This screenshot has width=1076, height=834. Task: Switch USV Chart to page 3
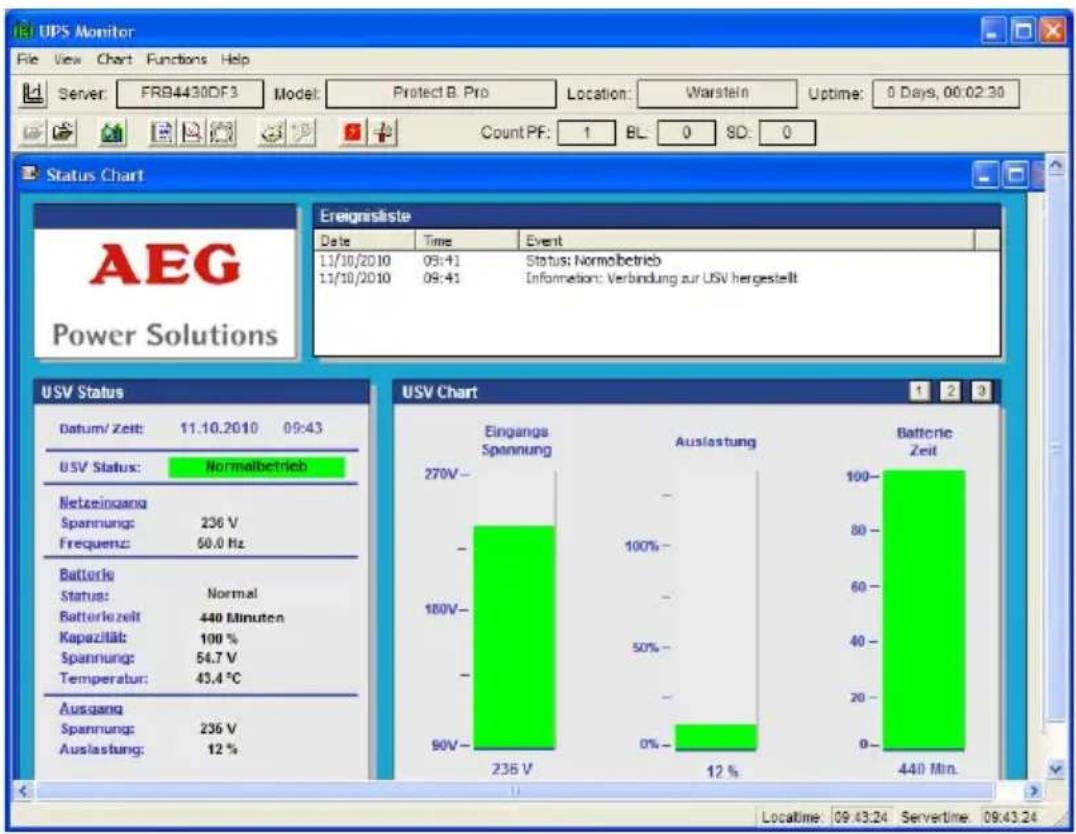click(981, 391)
